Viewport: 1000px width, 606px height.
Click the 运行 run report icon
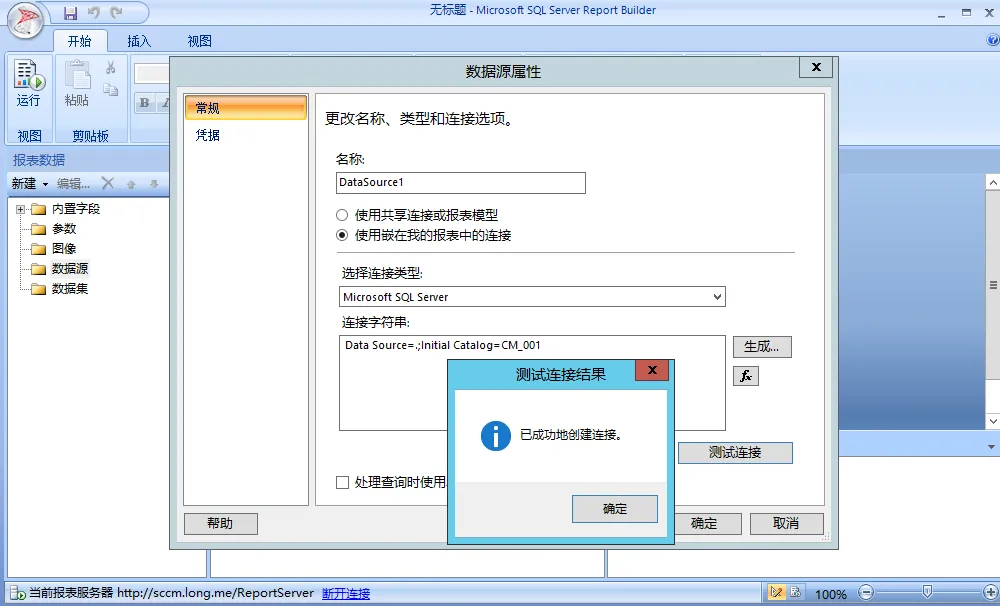29,74
